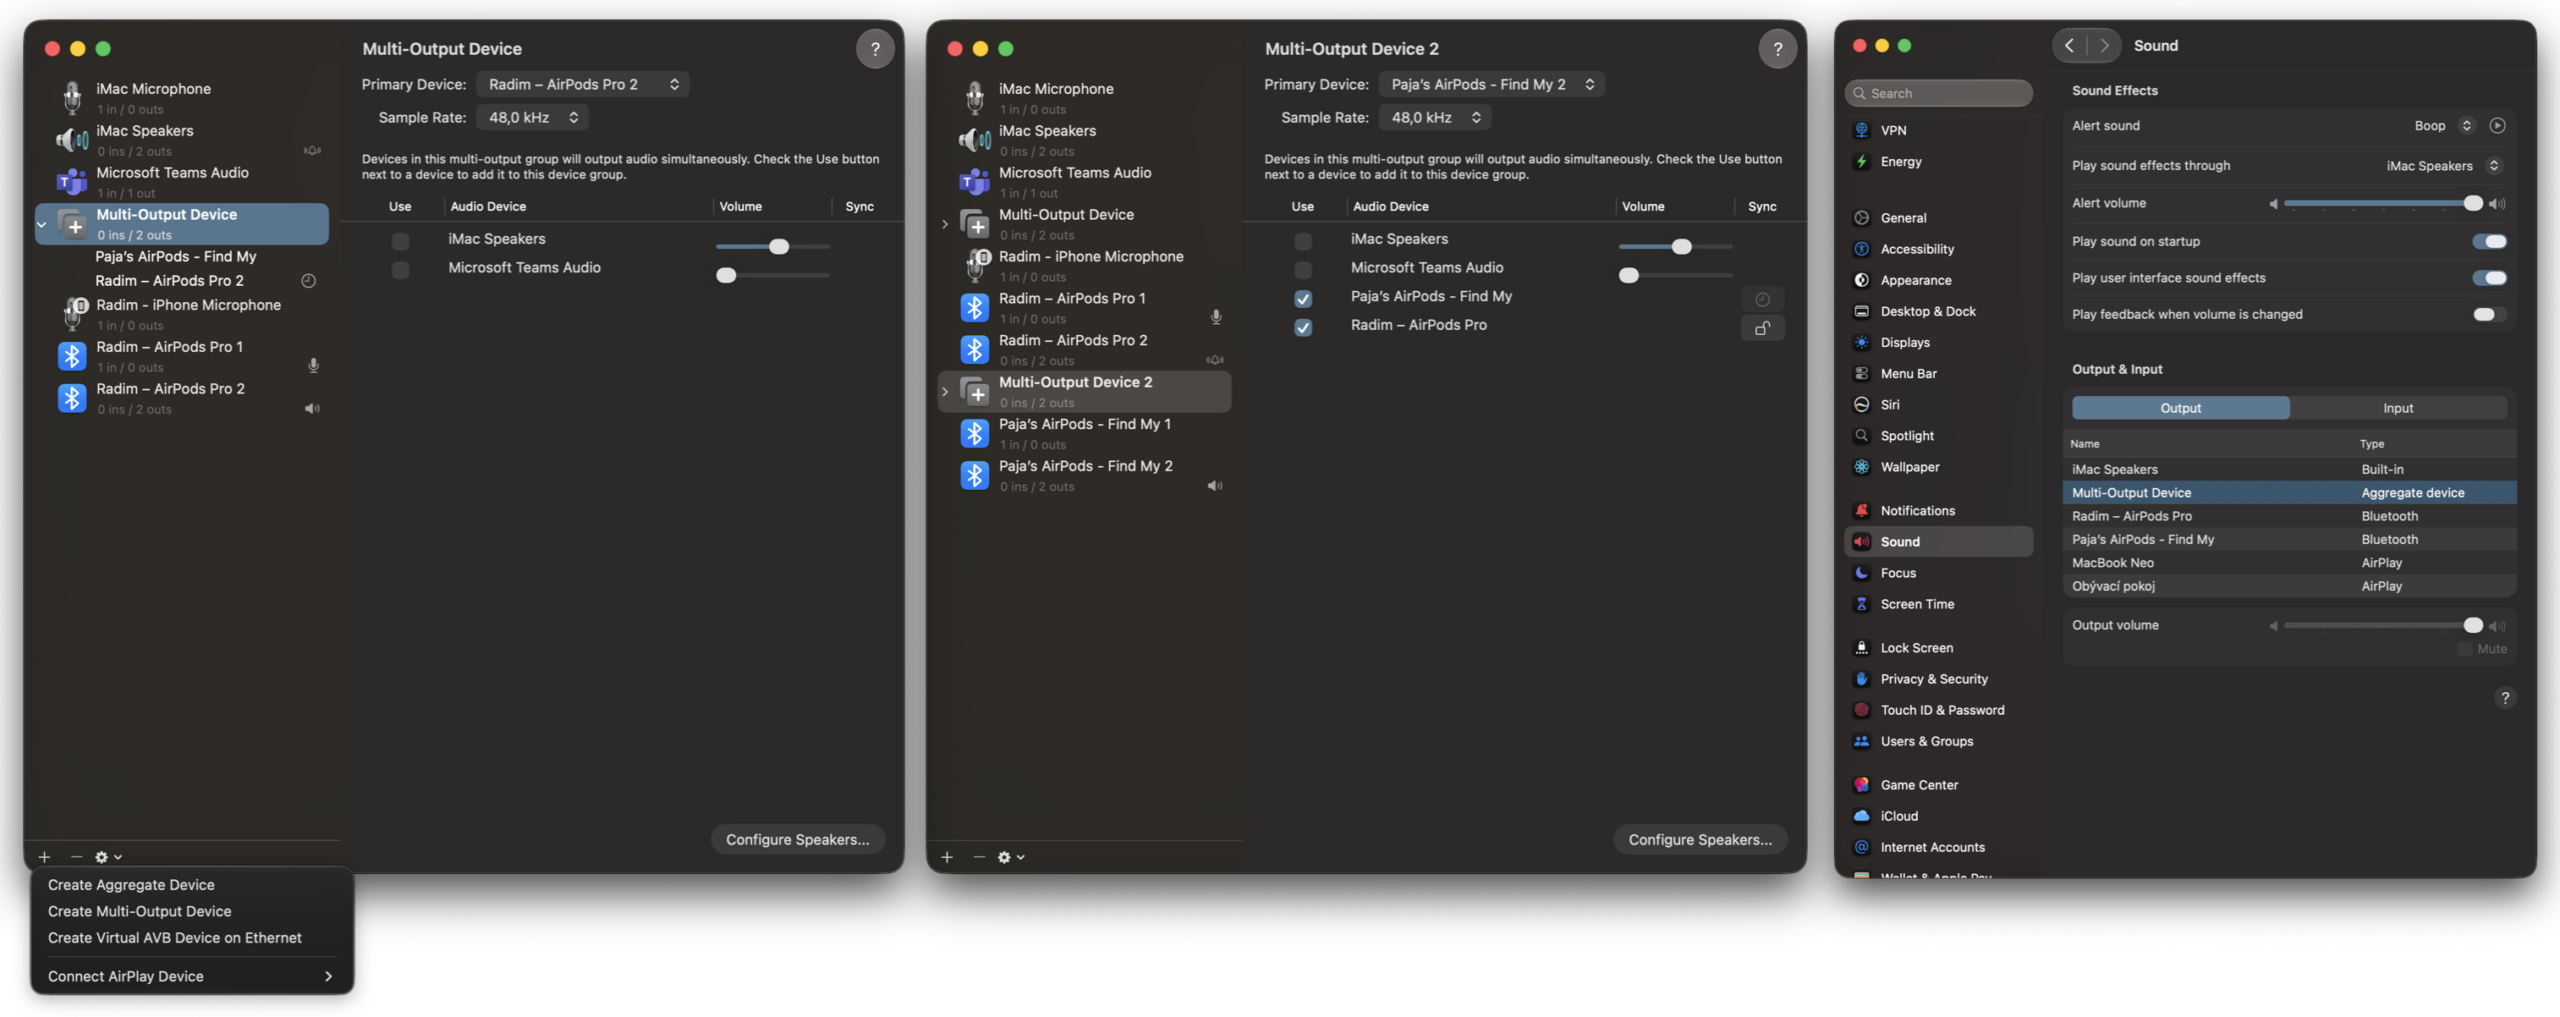The width and height of the screenshot is (2560, 1017).
Task: Toggle Play sound on startup switch
Action: coord(2490,241)
